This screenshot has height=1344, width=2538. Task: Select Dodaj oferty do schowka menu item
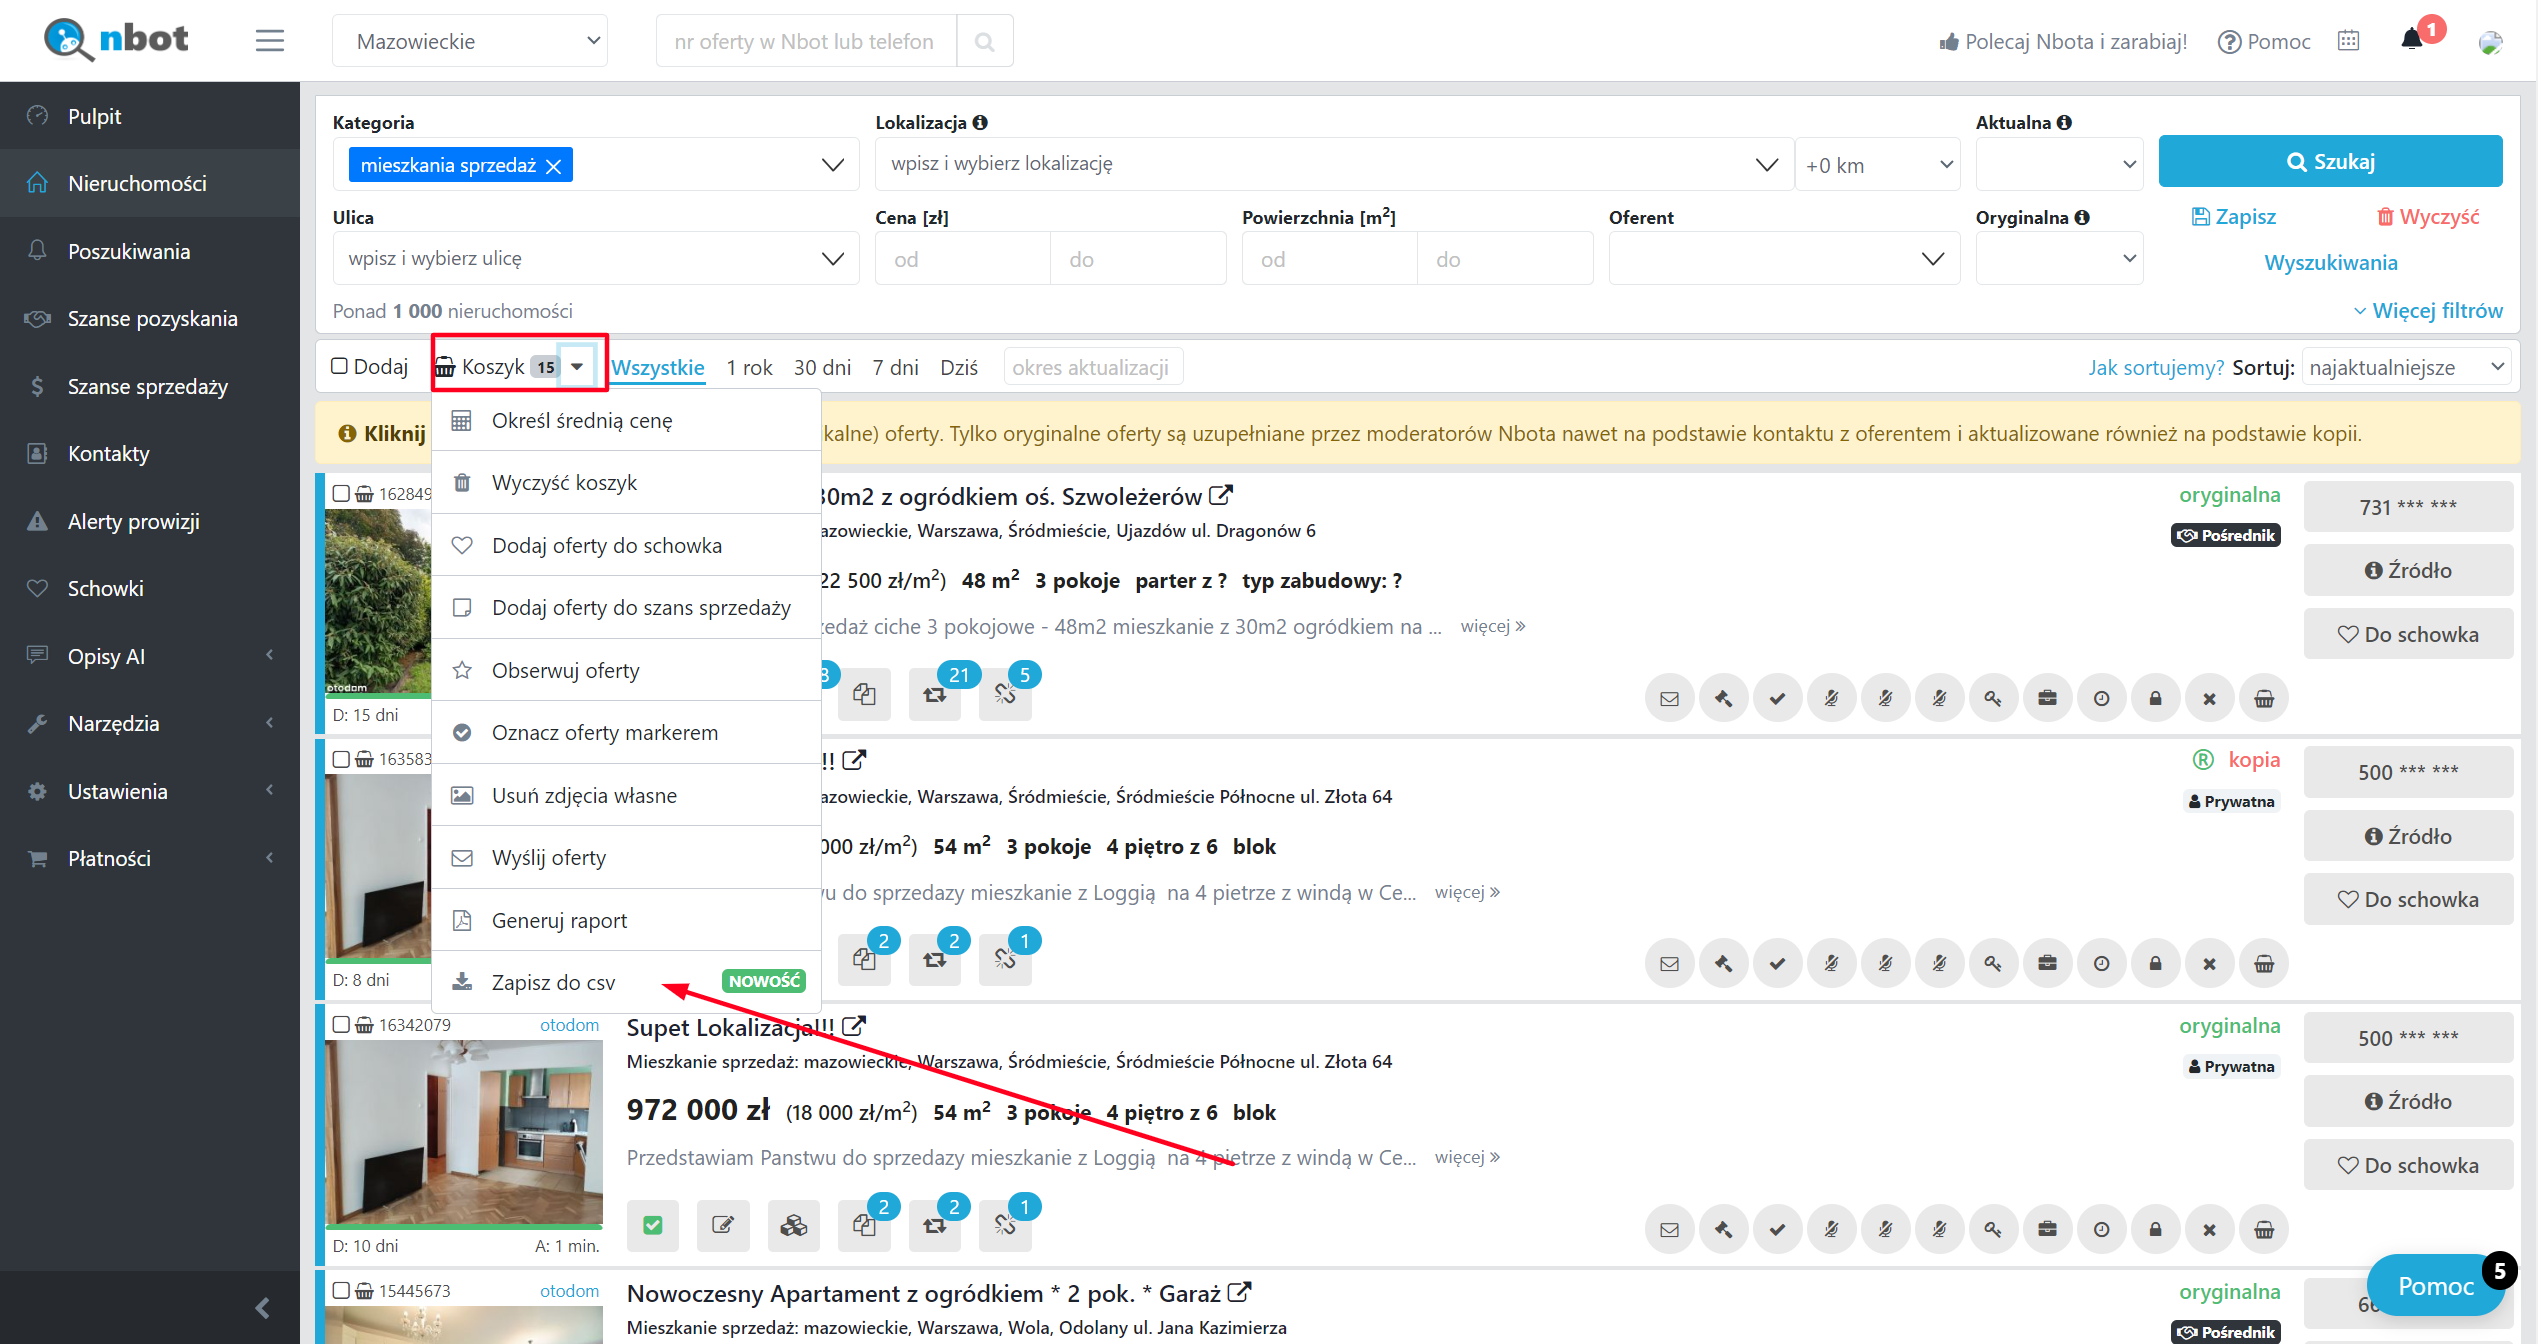click(x=626, y=546)
